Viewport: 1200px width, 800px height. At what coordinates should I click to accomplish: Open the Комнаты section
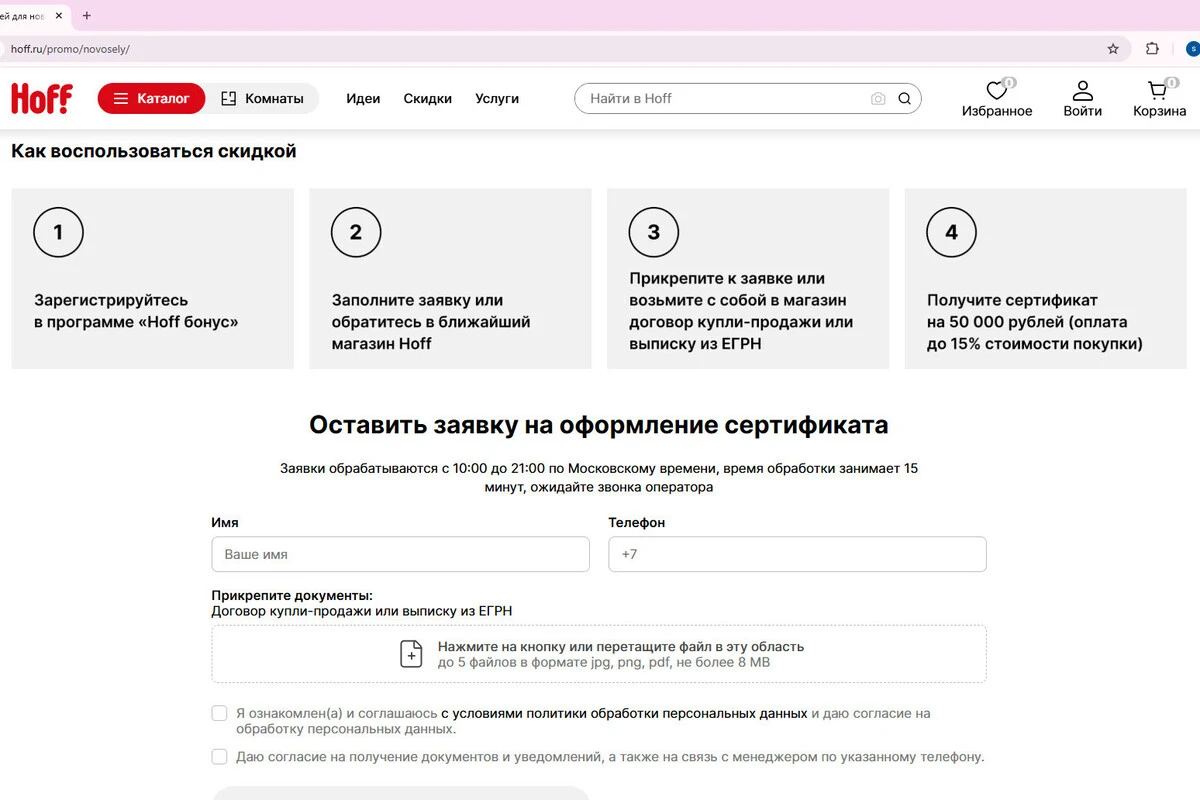click(262, 98)
